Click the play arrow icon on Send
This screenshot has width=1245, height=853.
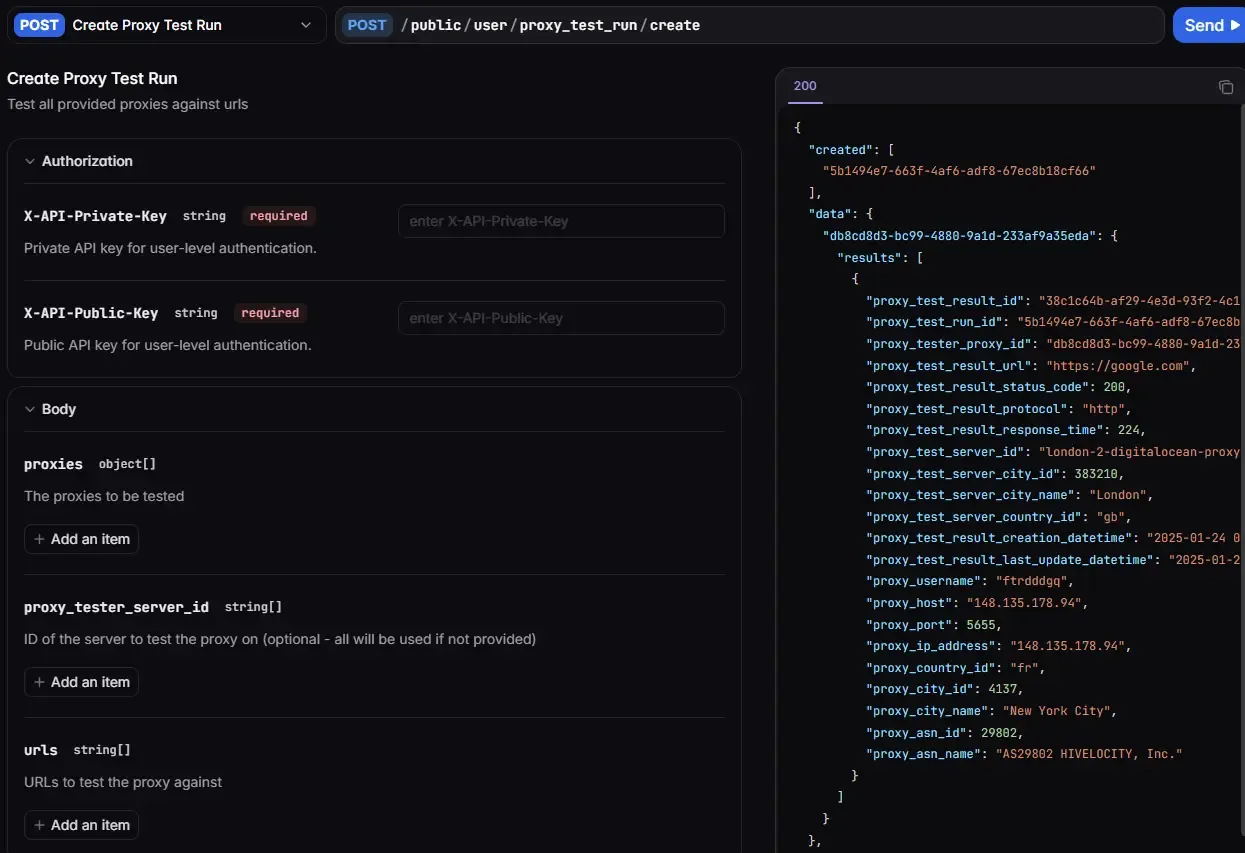click(x=1235, y=25)
